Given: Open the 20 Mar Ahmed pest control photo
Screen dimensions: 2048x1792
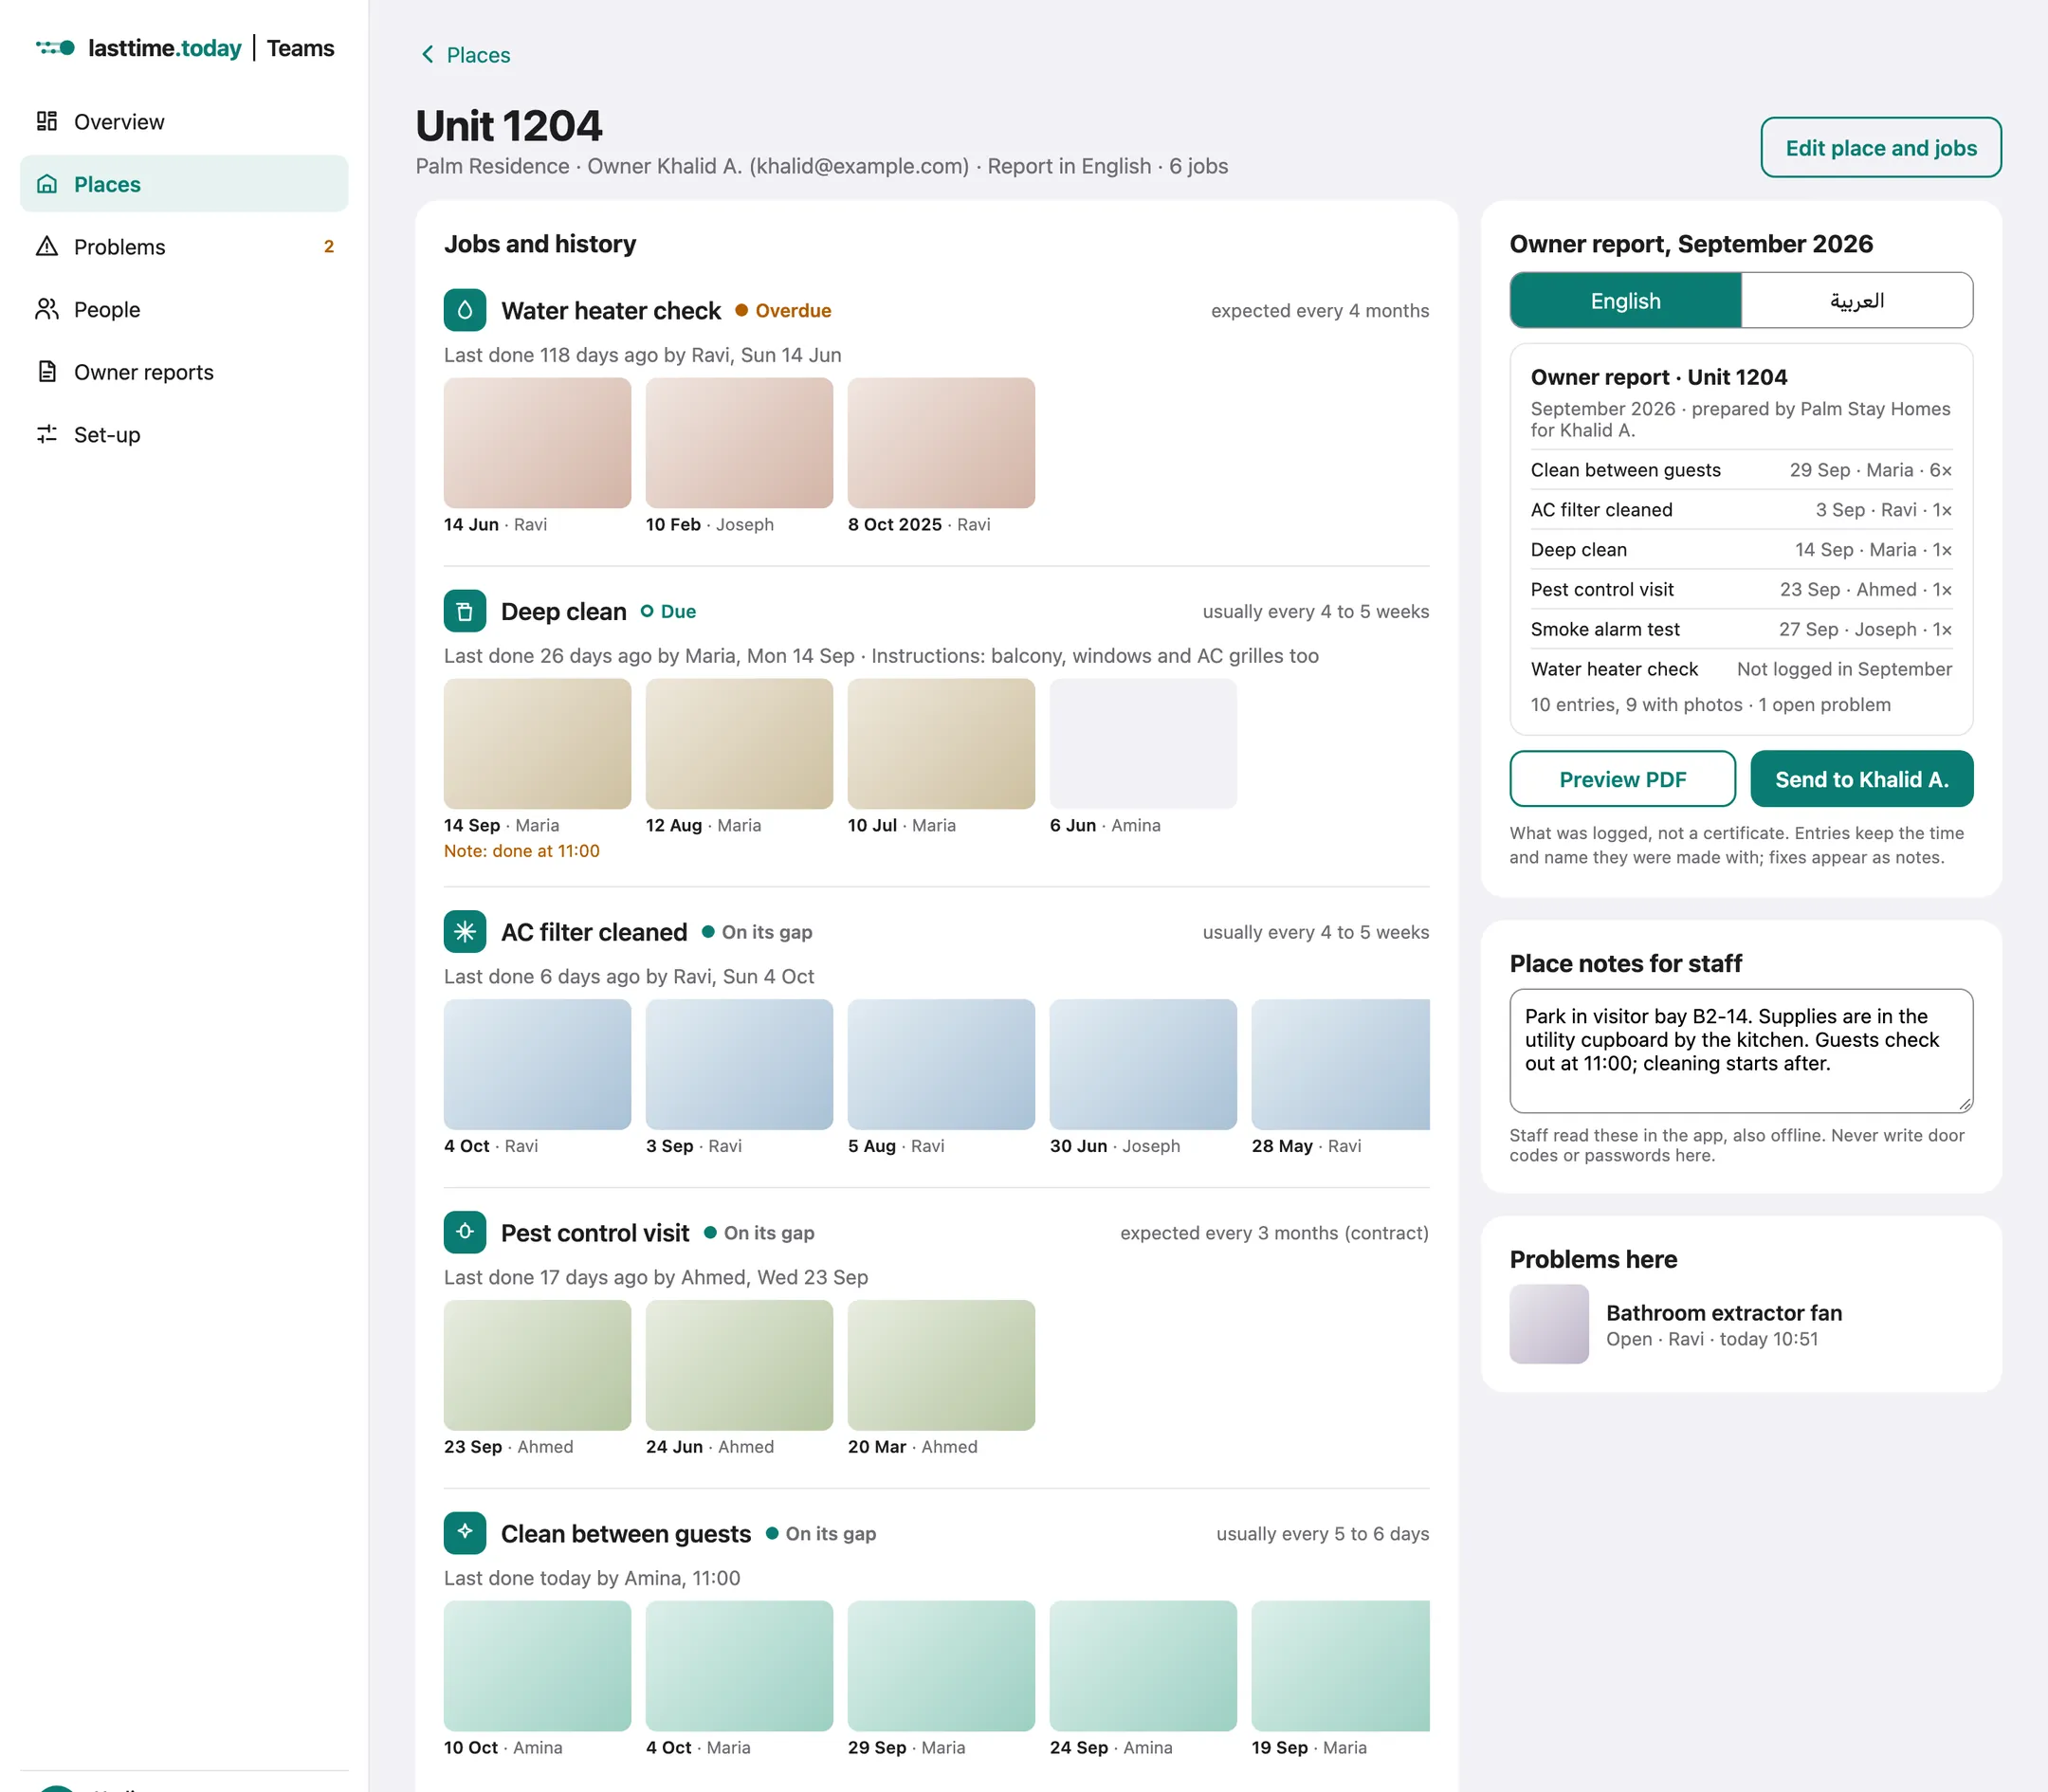Looking at the screenshot, I should (x=941, y=1365).
